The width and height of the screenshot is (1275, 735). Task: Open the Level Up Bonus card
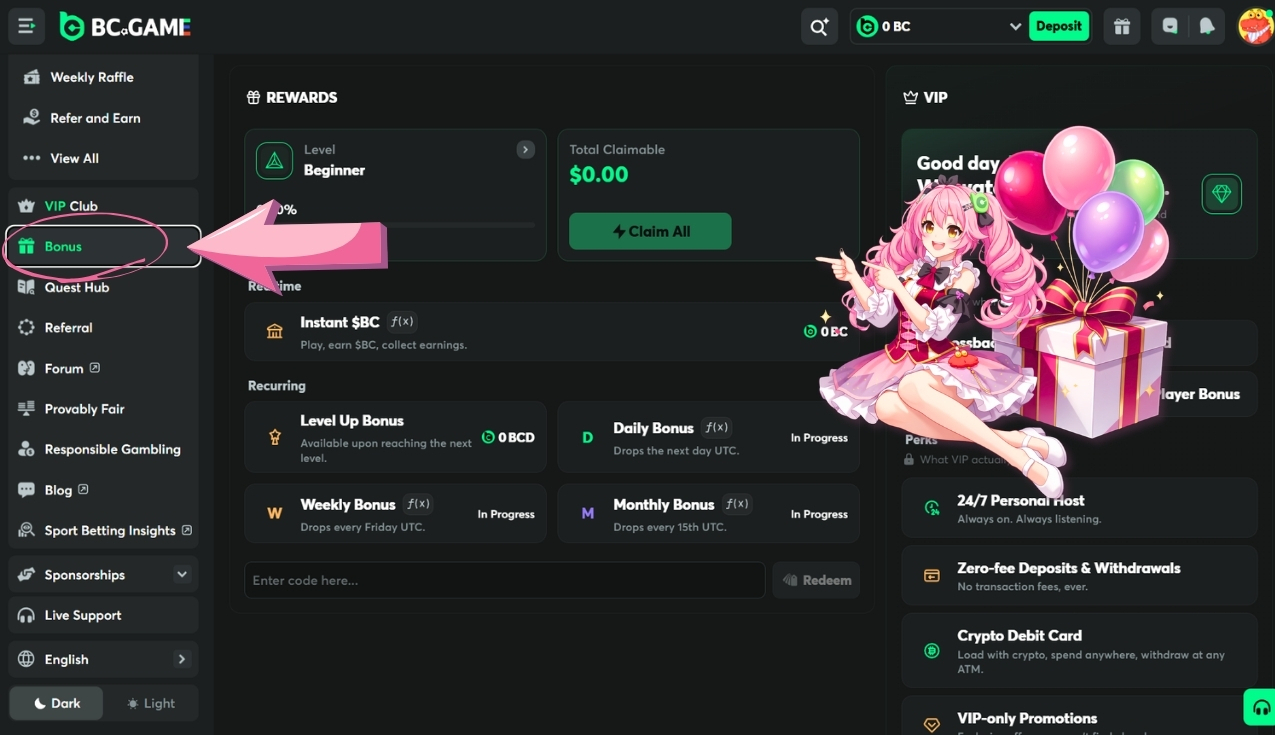click(395, 437)
